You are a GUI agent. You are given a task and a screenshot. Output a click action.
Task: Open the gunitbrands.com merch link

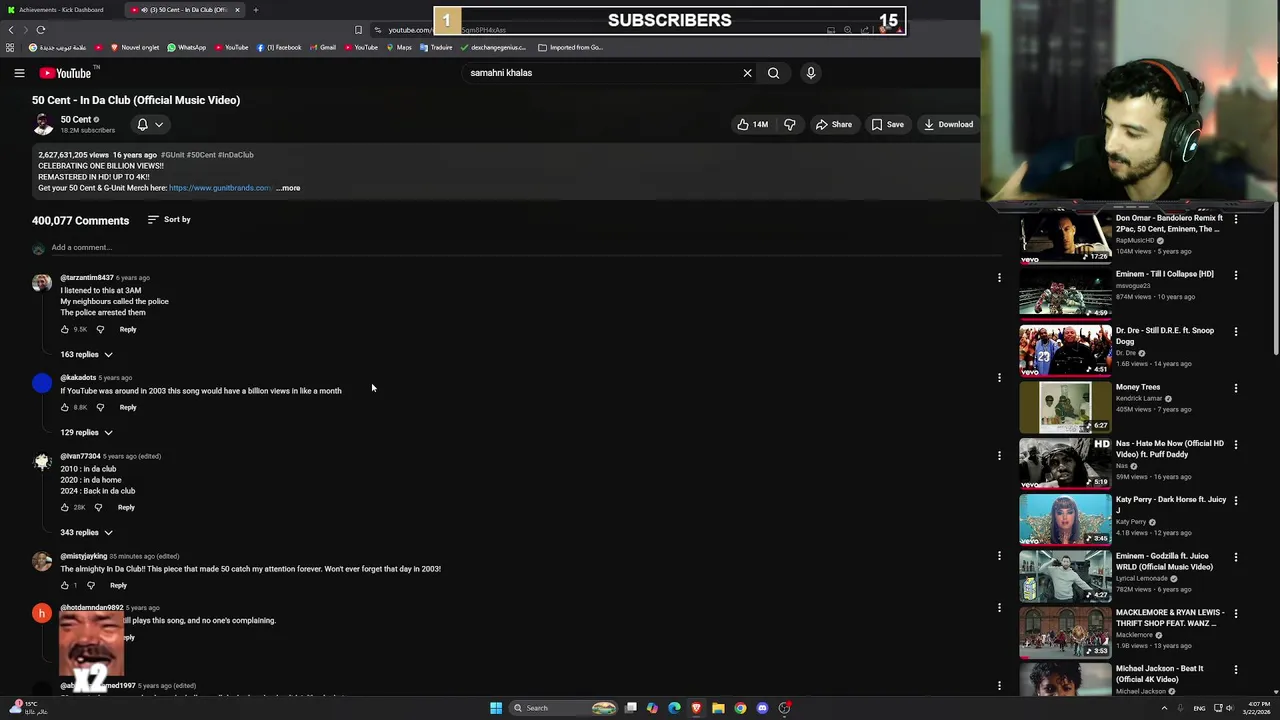click(219, 188)
